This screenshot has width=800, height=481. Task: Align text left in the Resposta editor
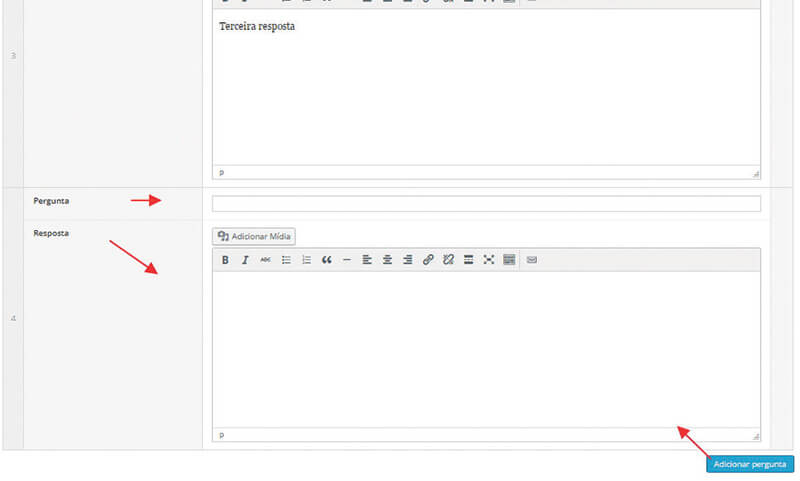coord(367,260)
